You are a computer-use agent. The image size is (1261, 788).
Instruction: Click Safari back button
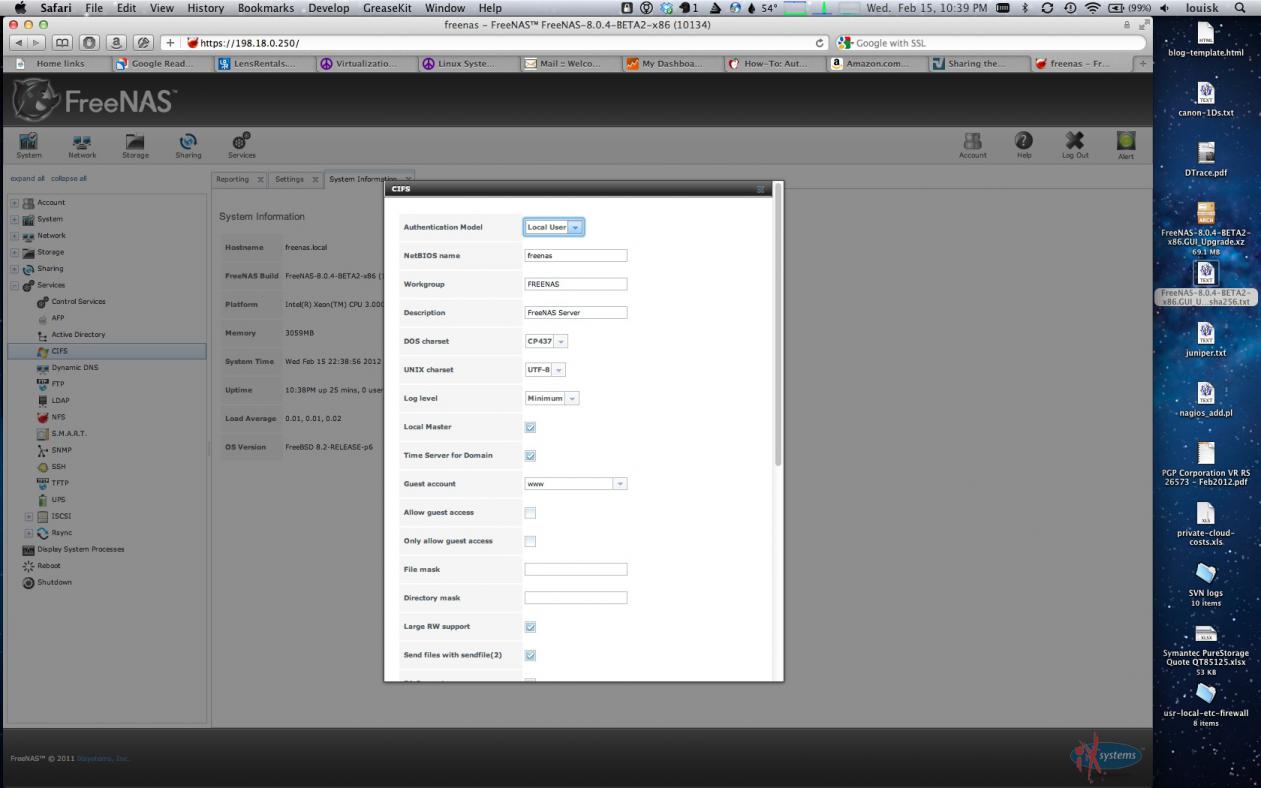pos(16,42)
